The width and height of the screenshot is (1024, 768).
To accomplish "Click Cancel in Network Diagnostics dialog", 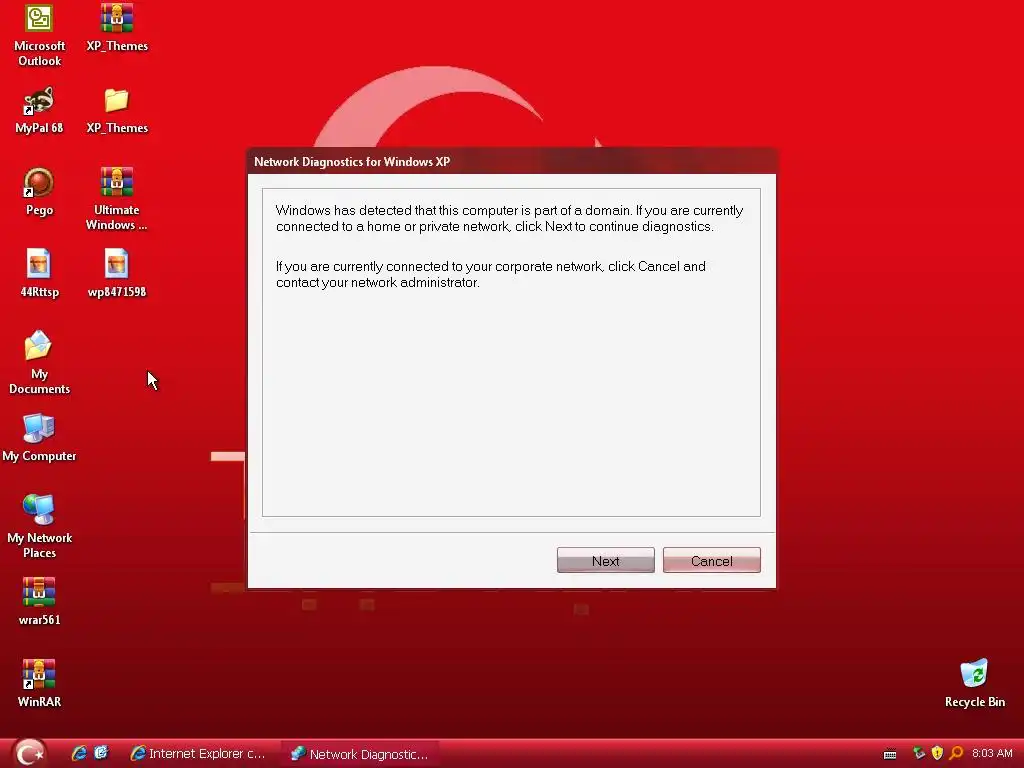I will pyautogui.click(x=712, y=560).
